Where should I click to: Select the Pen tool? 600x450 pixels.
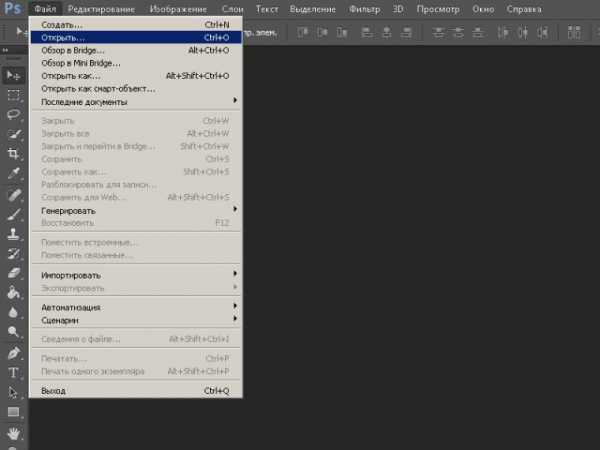13,353
